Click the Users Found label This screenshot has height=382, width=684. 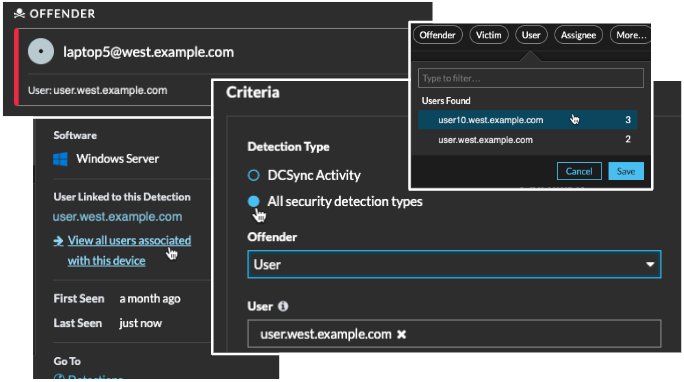pos(446,101)
